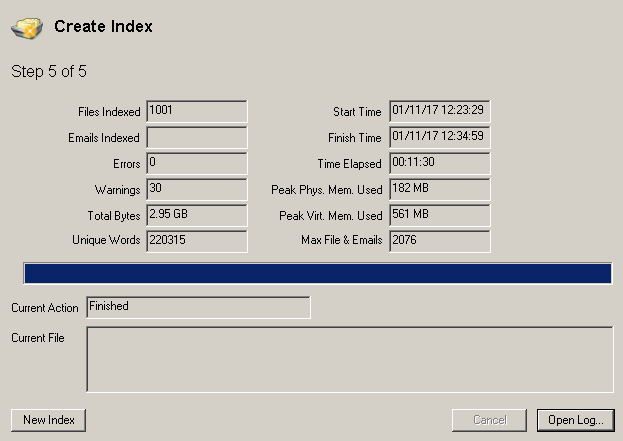This screenshot has width=623, height=441.
Task: Click inside the empty Current File box
Action: [x=349, y=360]
